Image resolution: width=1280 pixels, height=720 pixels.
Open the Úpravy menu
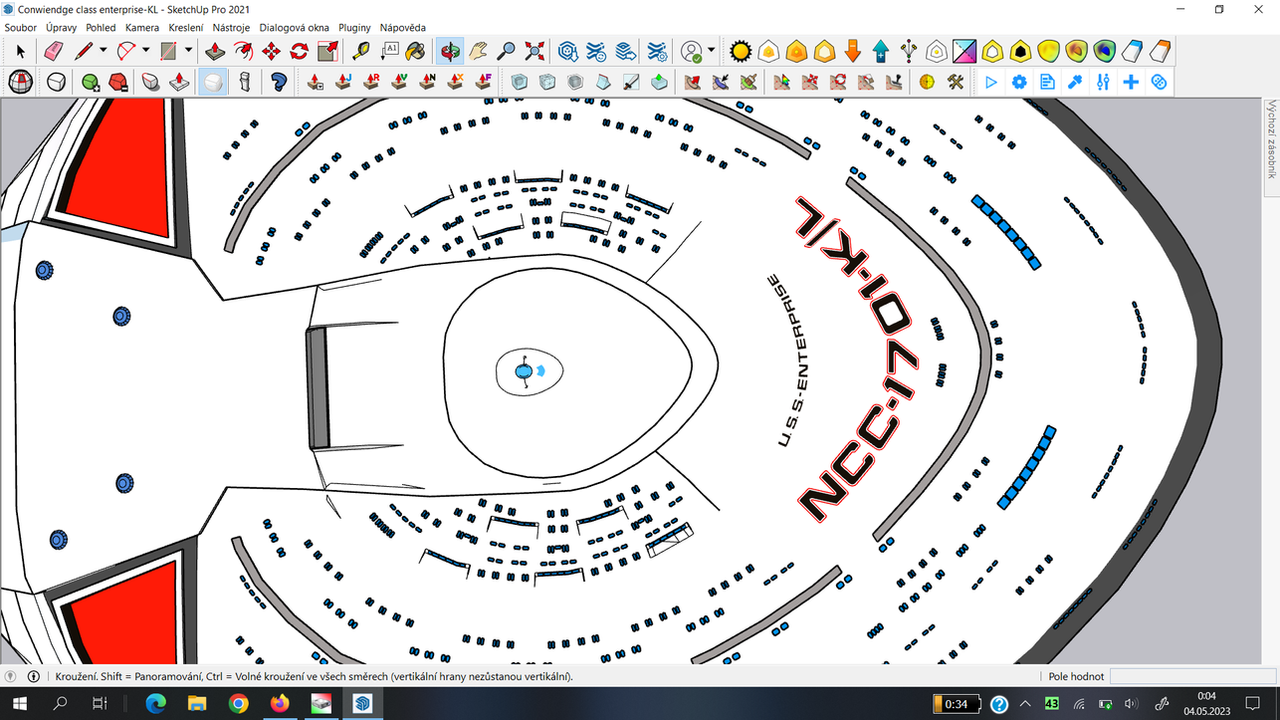coord(61,28)
